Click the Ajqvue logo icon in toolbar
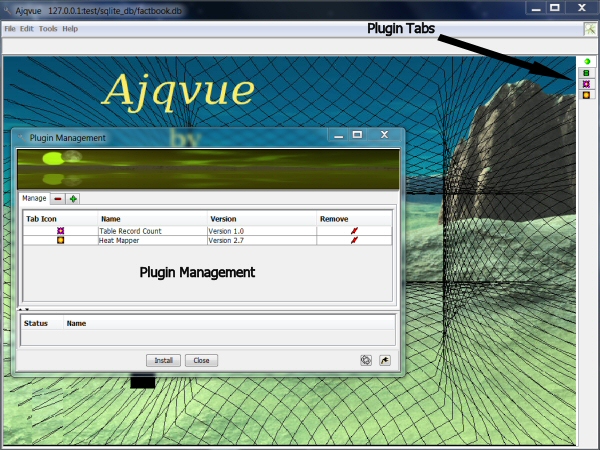This screenshot has width=600, height=450. 590,29
